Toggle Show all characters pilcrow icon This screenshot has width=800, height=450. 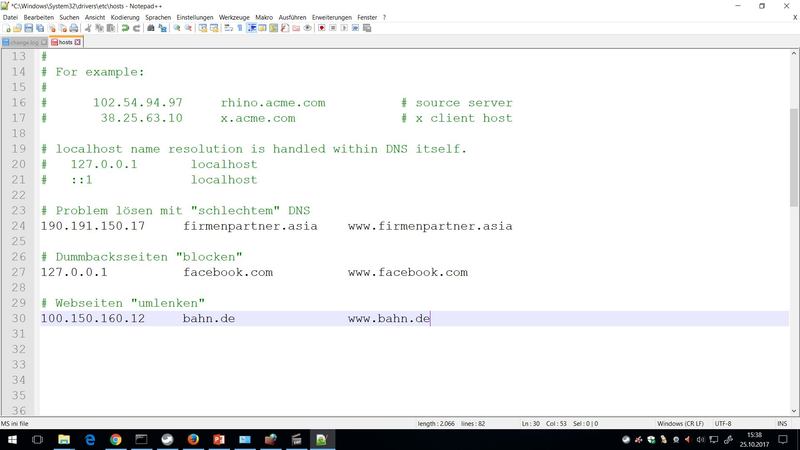240,28
